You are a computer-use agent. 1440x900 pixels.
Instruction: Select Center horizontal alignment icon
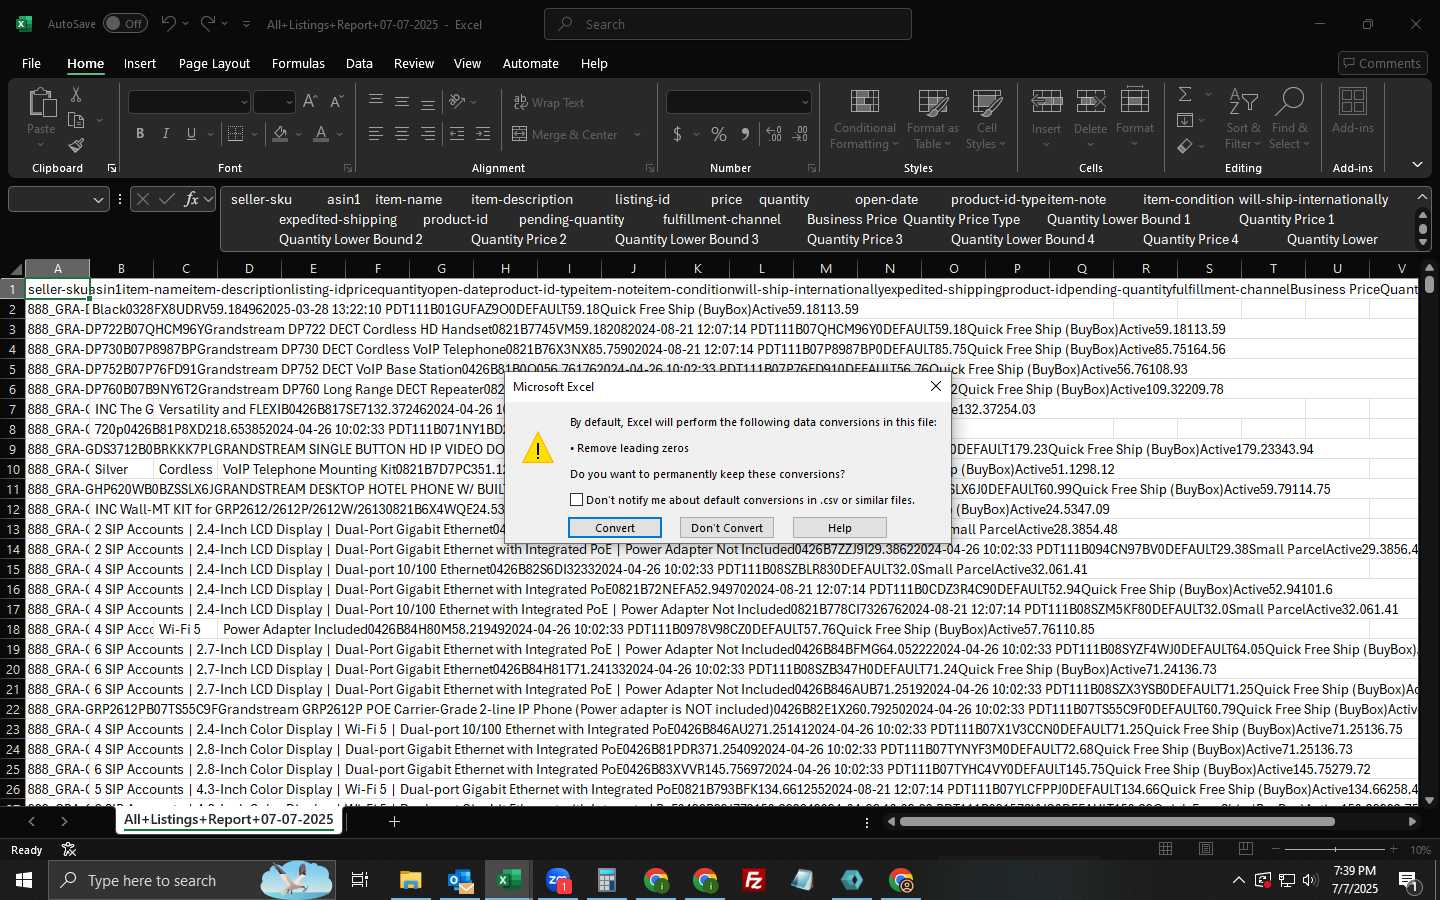pyautogui.click(x=402, y=134)
